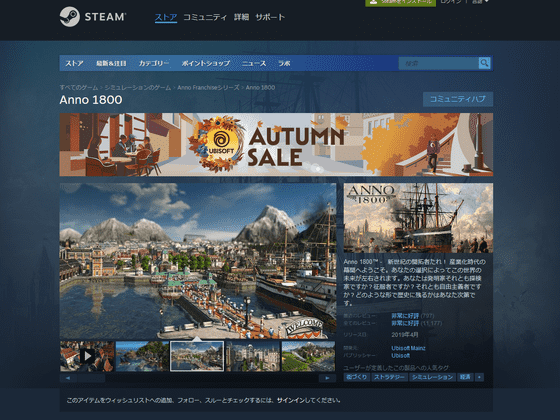The image size is (560, 420).
Task: Open the ストア menu in the blue store bar
Action: point(74,63)
